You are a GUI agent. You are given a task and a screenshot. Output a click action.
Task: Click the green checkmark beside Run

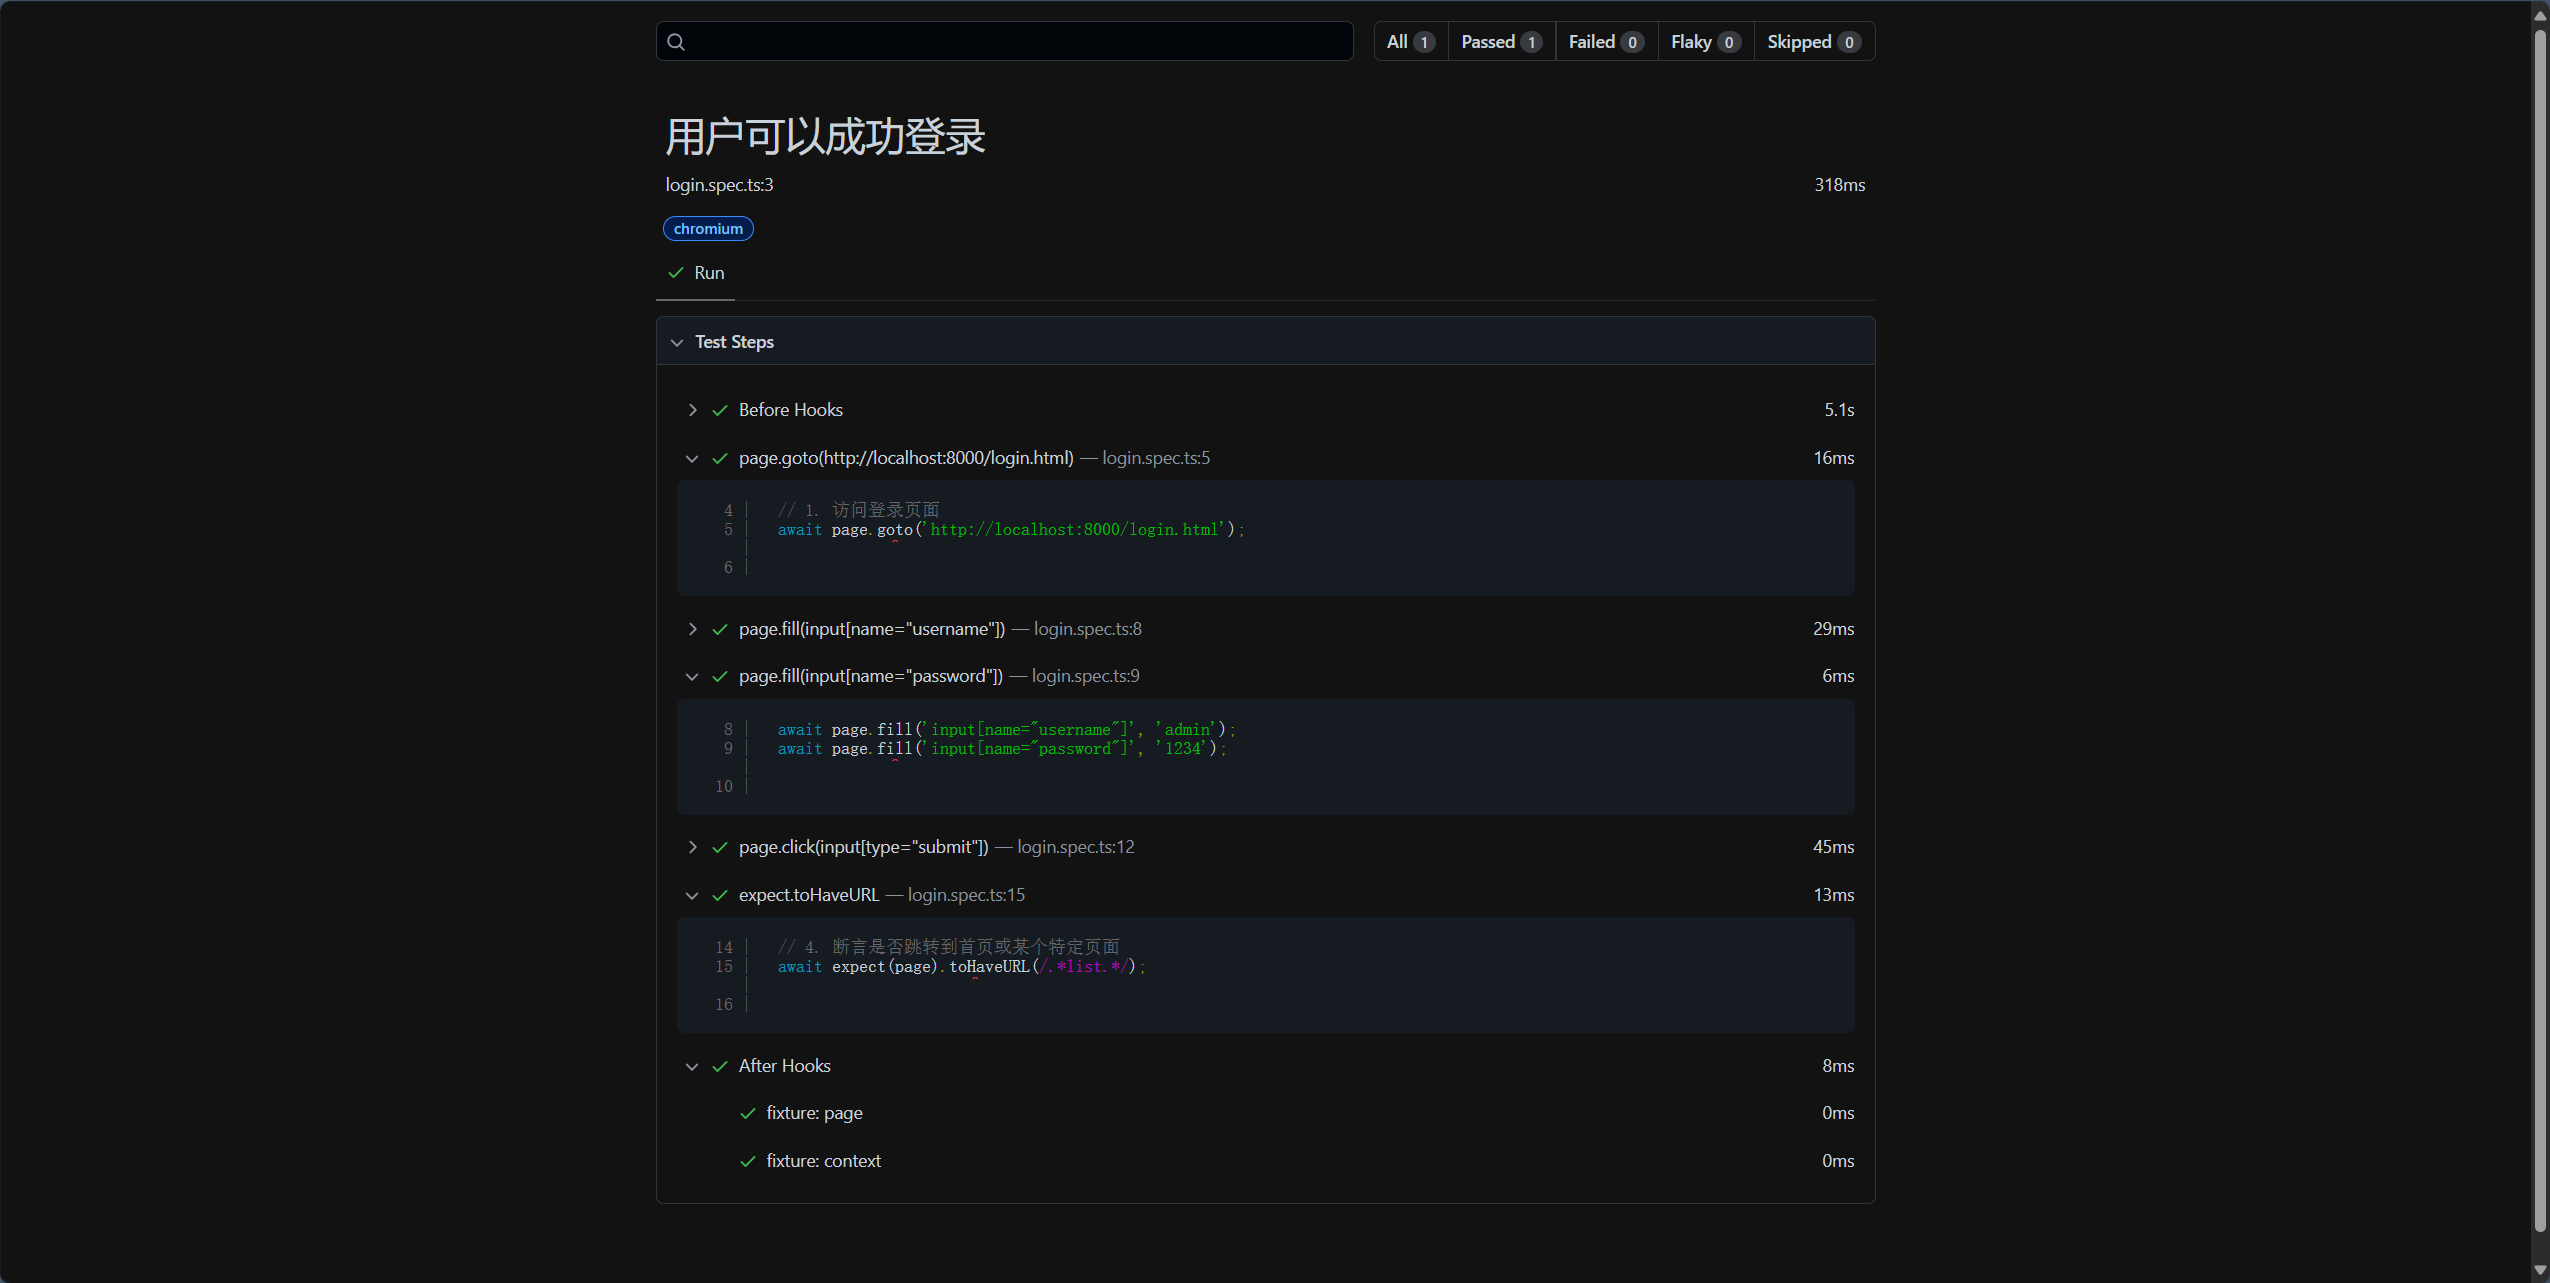point(676,273)
